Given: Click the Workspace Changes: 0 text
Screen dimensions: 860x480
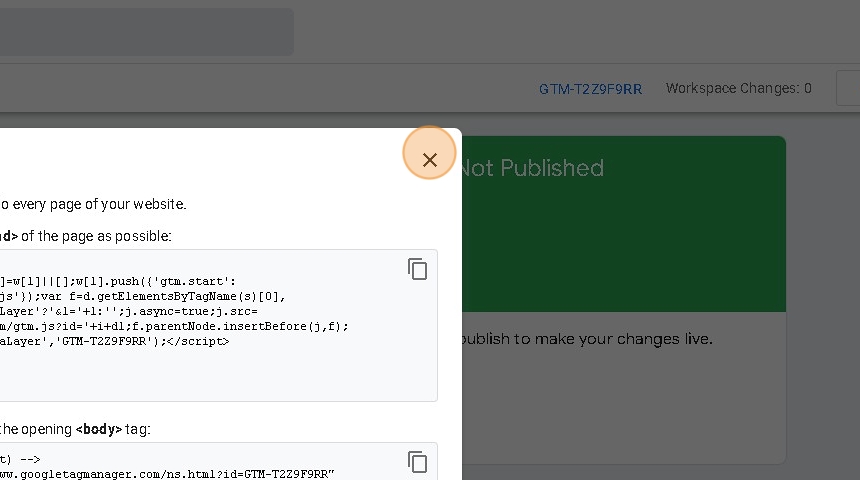Looking at the screenshot, I should 738,88.
